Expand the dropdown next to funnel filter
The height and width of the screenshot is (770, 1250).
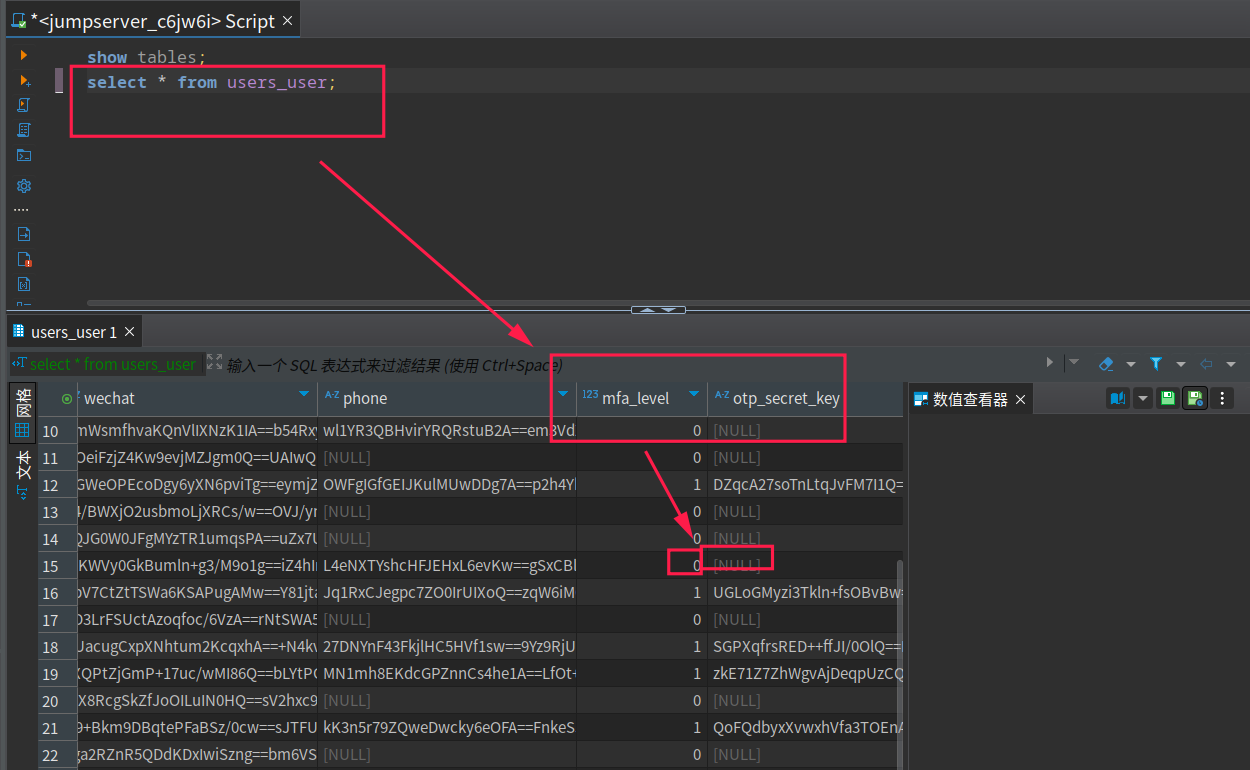tap(1181, 365)
